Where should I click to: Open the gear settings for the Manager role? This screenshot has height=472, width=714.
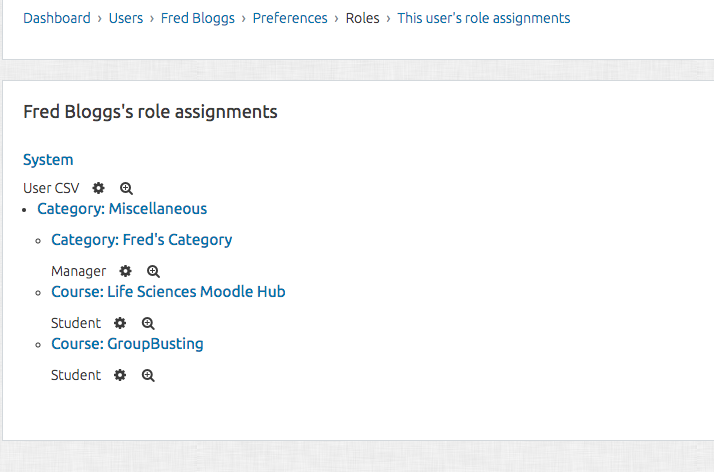125,271
